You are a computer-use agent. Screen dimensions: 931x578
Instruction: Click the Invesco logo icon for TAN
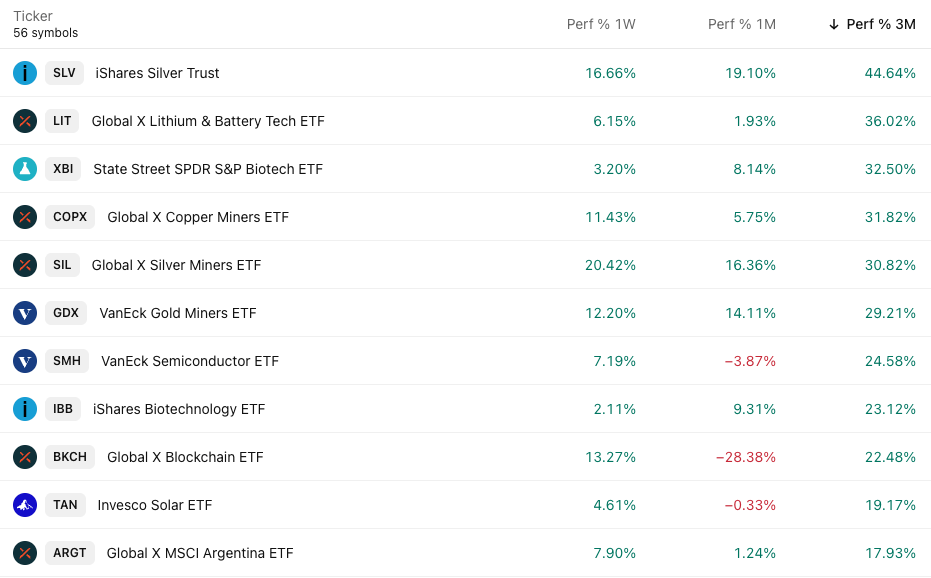tap(25, 505)
